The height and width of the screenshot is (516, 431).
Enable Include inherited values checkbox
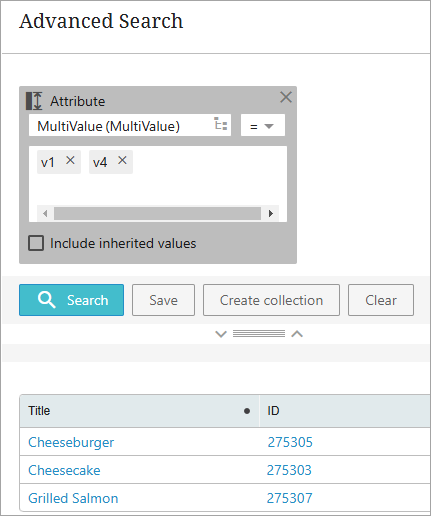pyautogui.click(x=36, y=243)
